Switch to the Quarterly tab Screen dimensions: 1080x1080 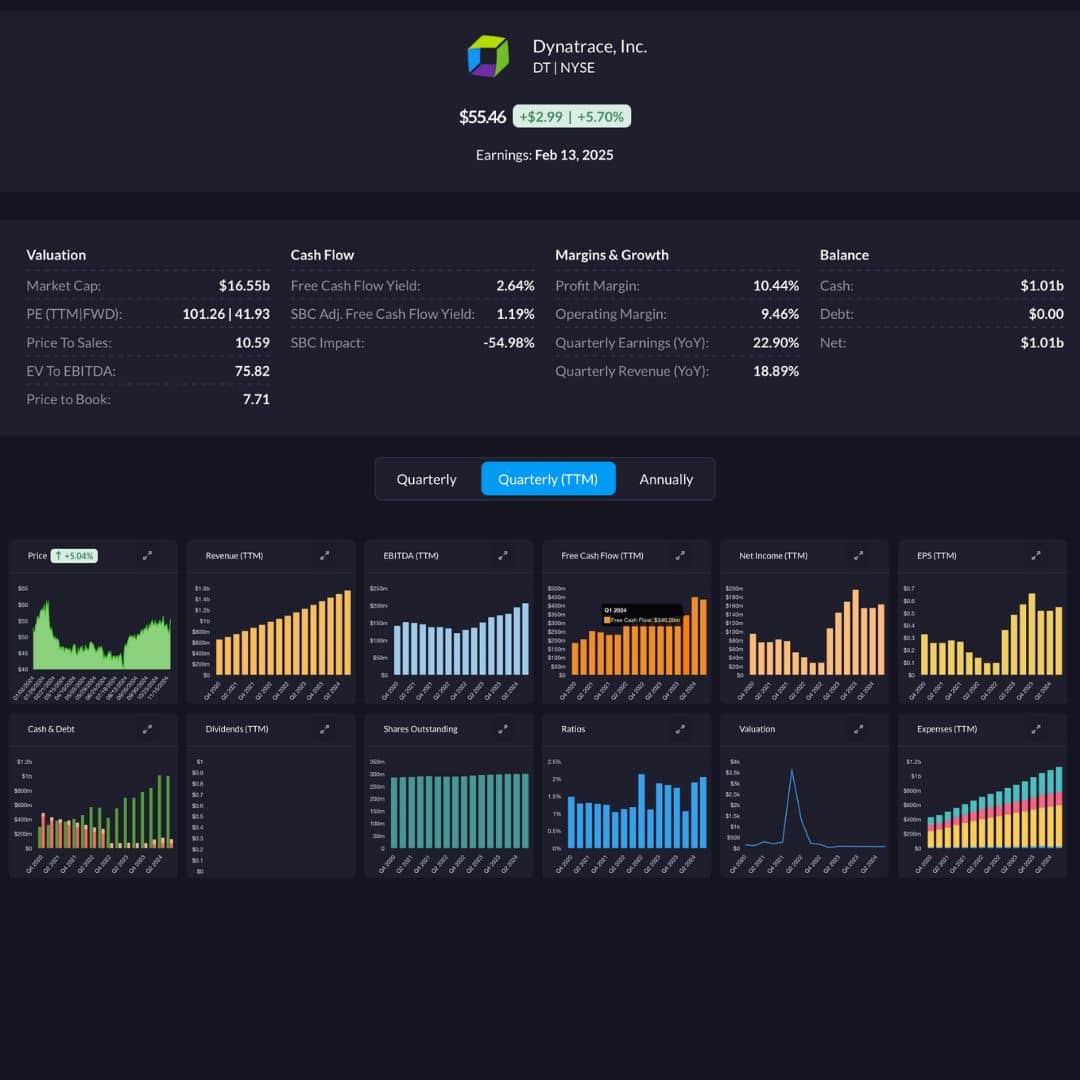[x=426, y=479]
